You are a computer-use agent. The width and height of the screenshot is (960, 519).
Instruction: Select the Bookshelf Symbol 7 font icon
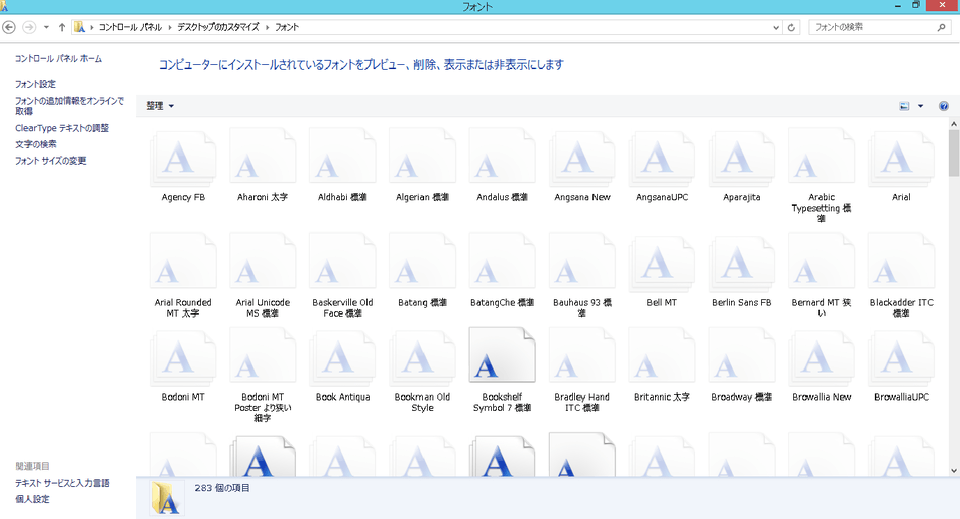pos(501,357)
